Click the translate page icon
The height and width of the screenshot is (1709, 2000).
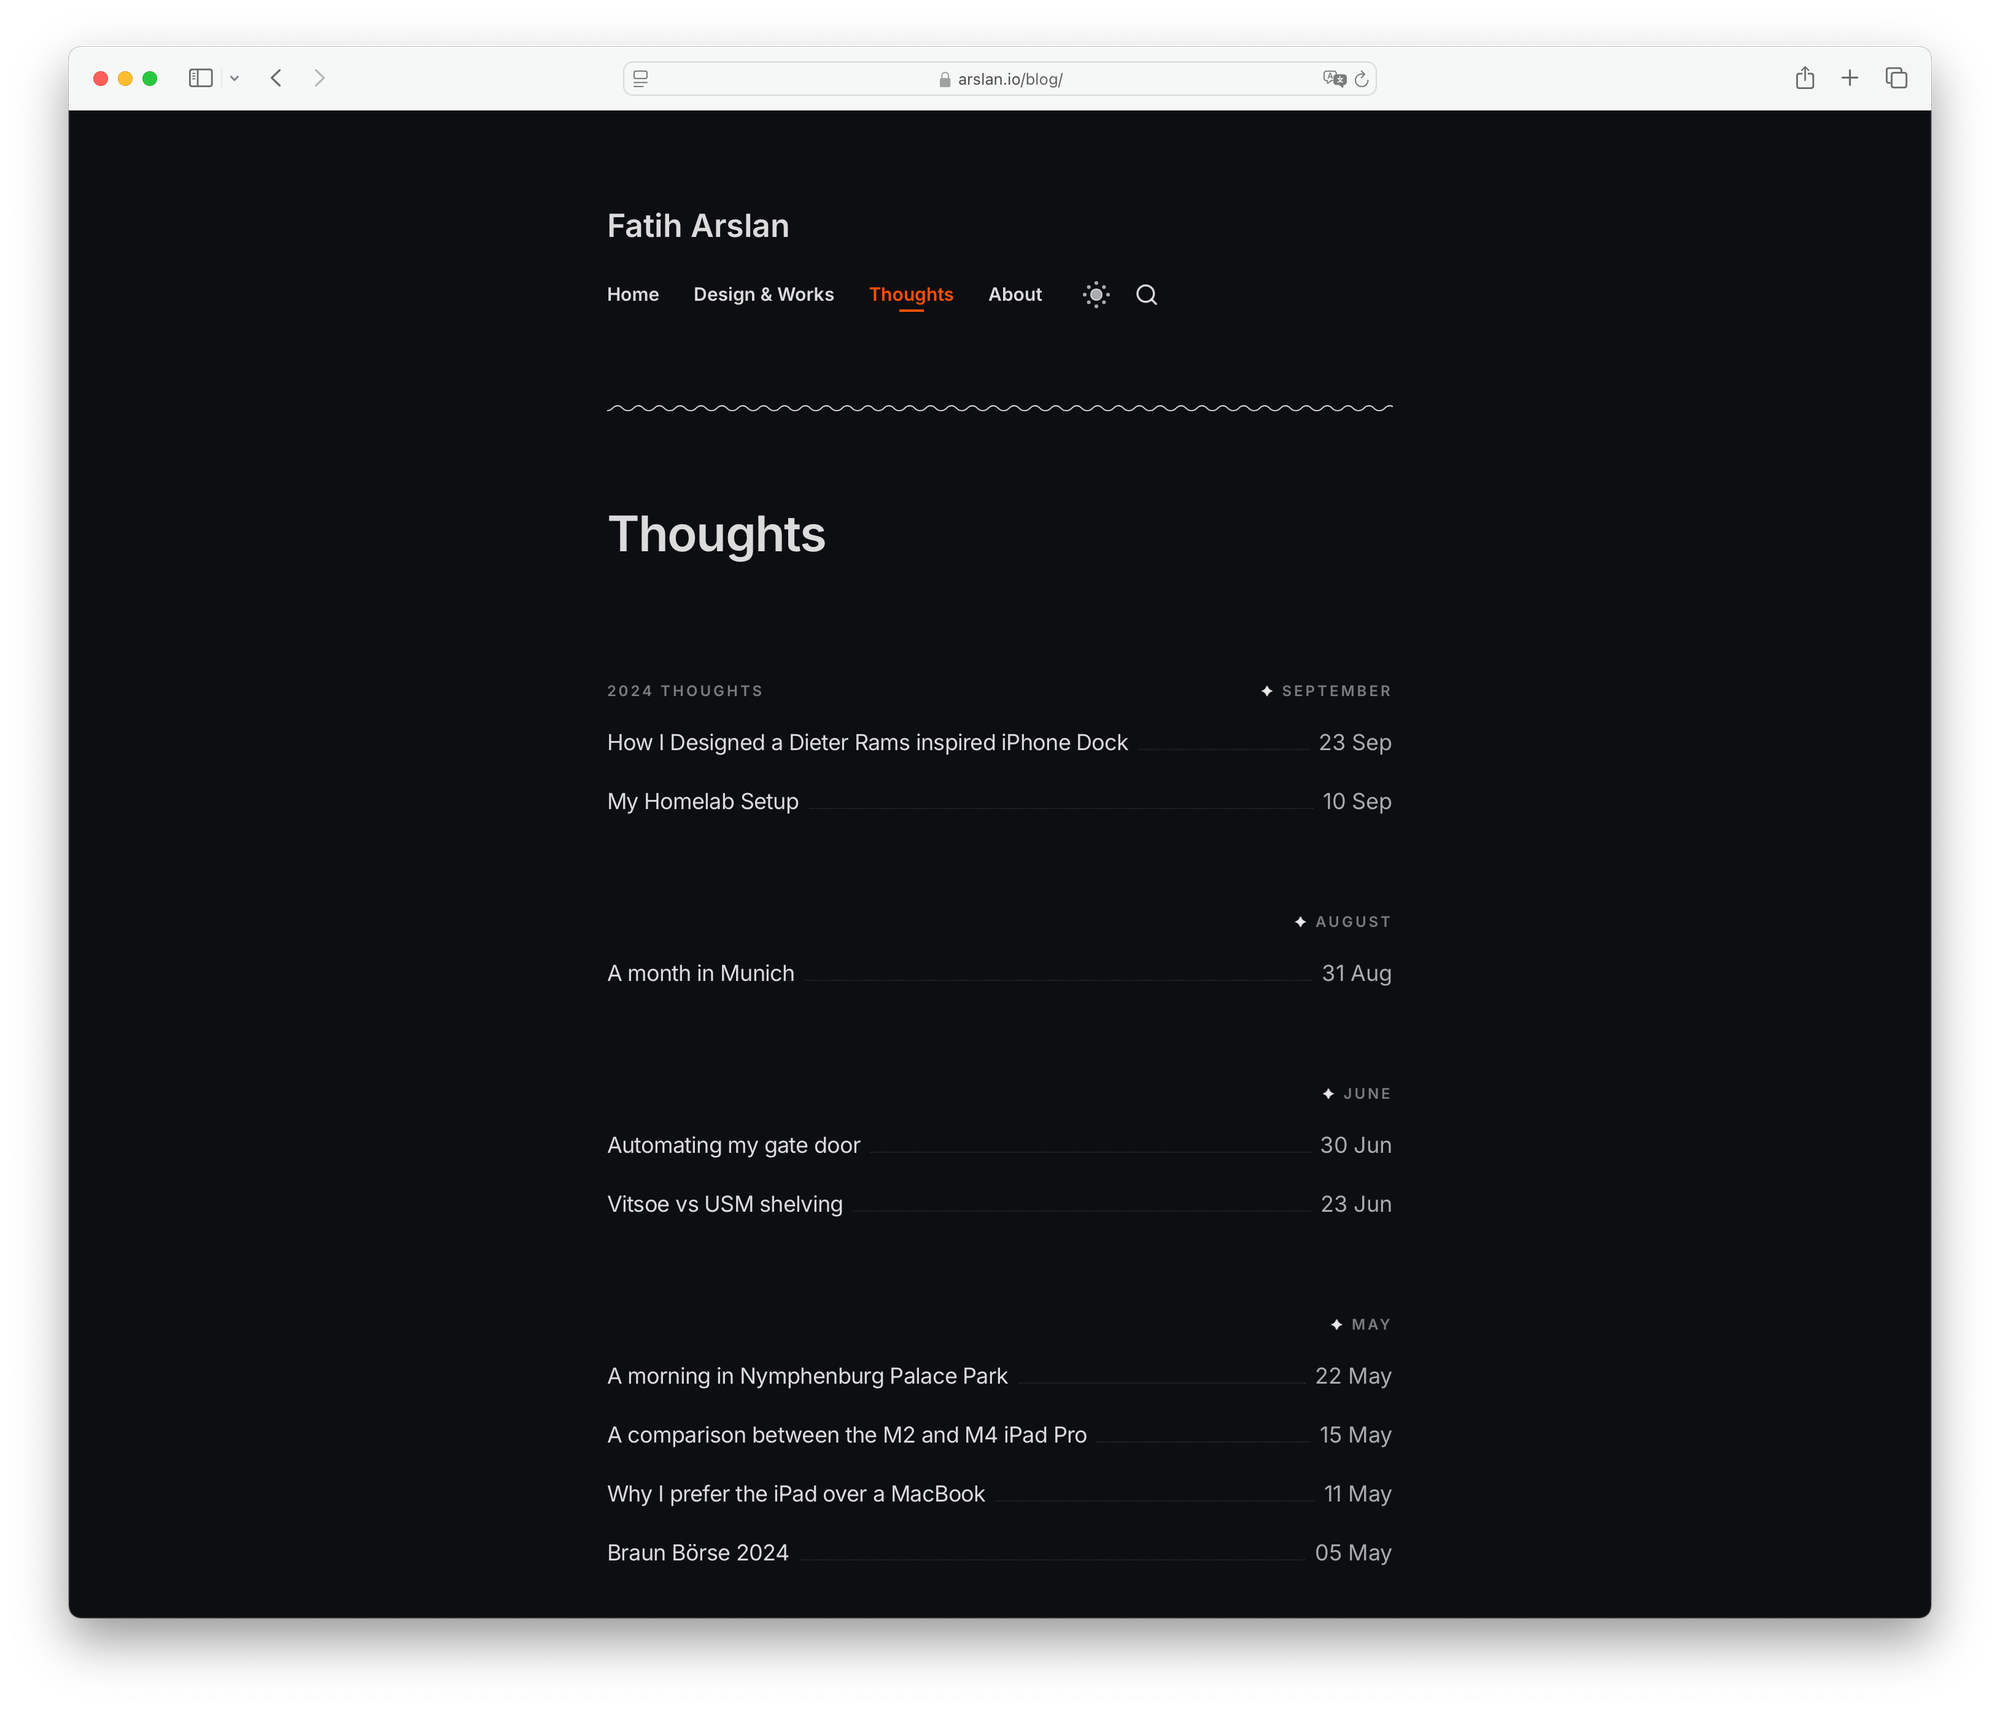[x=1333, y=78]
